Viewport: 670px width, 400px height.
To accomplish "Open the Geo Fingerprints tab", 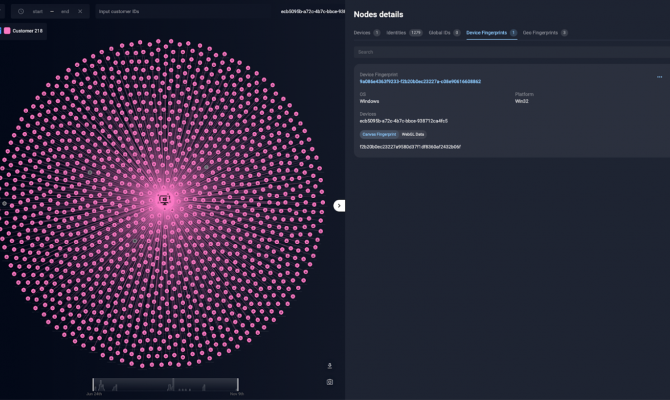I will [545, 33].
